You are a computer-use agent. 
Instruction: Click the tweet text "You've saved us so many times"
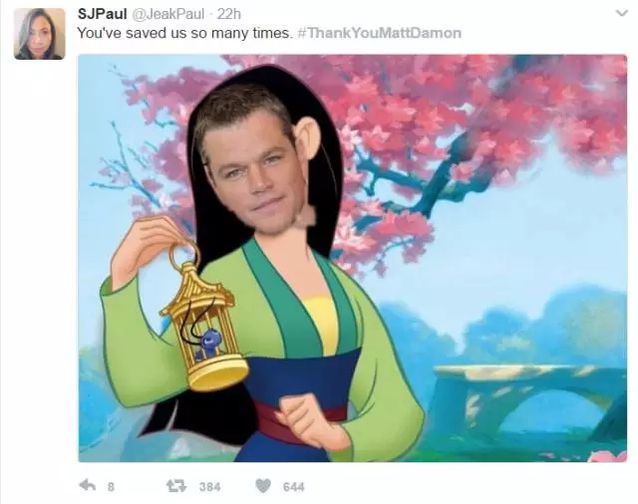[184, 33]
